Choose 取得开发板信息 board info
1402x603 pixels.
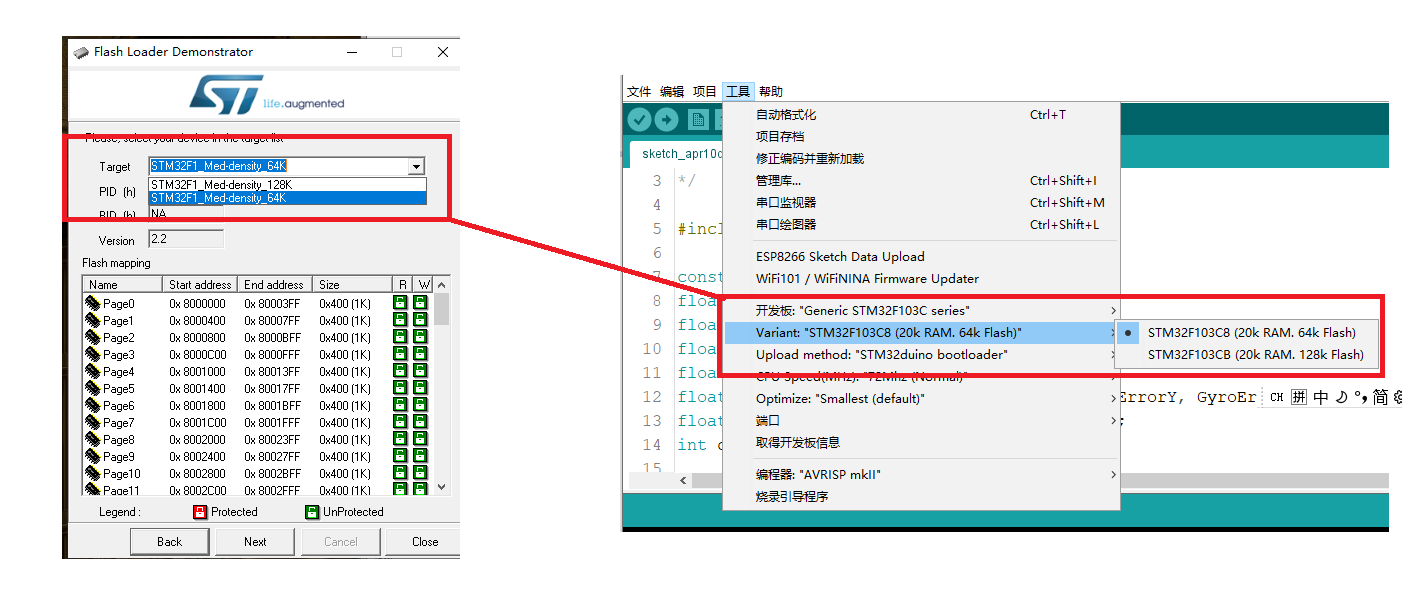tap(920, 442)
